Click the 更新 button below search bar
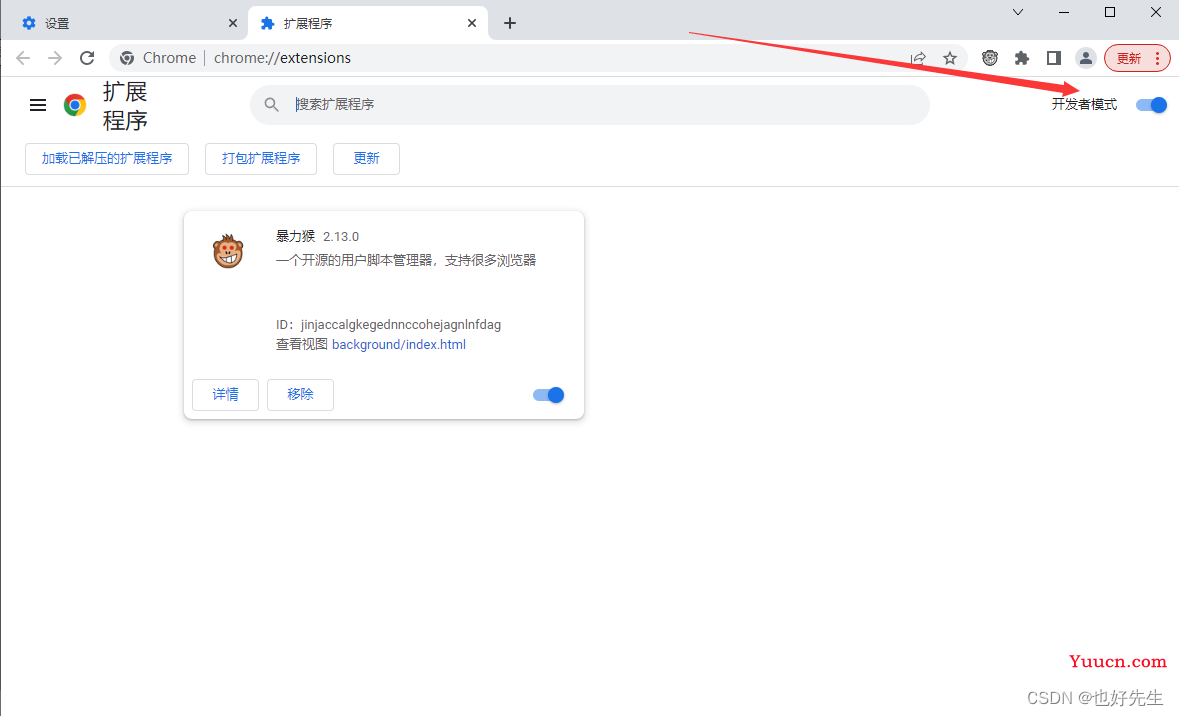The image size is (1179, 716). [x=366, y=159]
